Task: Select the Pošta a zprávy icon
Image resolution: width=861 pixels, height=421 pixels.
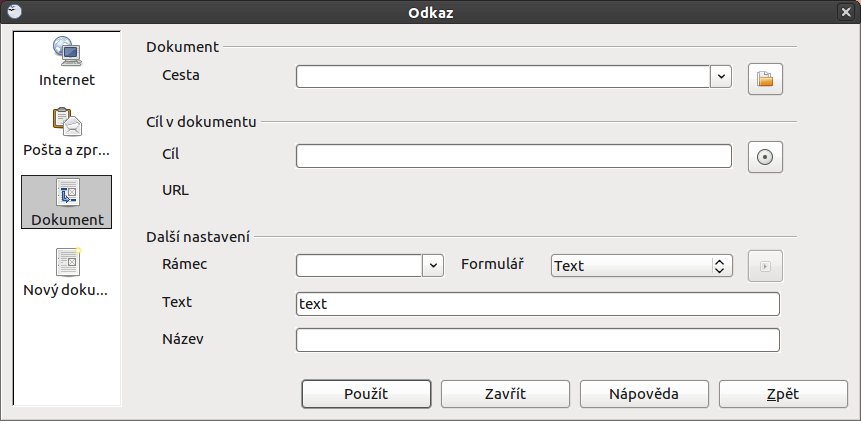Action: point(67,132)
